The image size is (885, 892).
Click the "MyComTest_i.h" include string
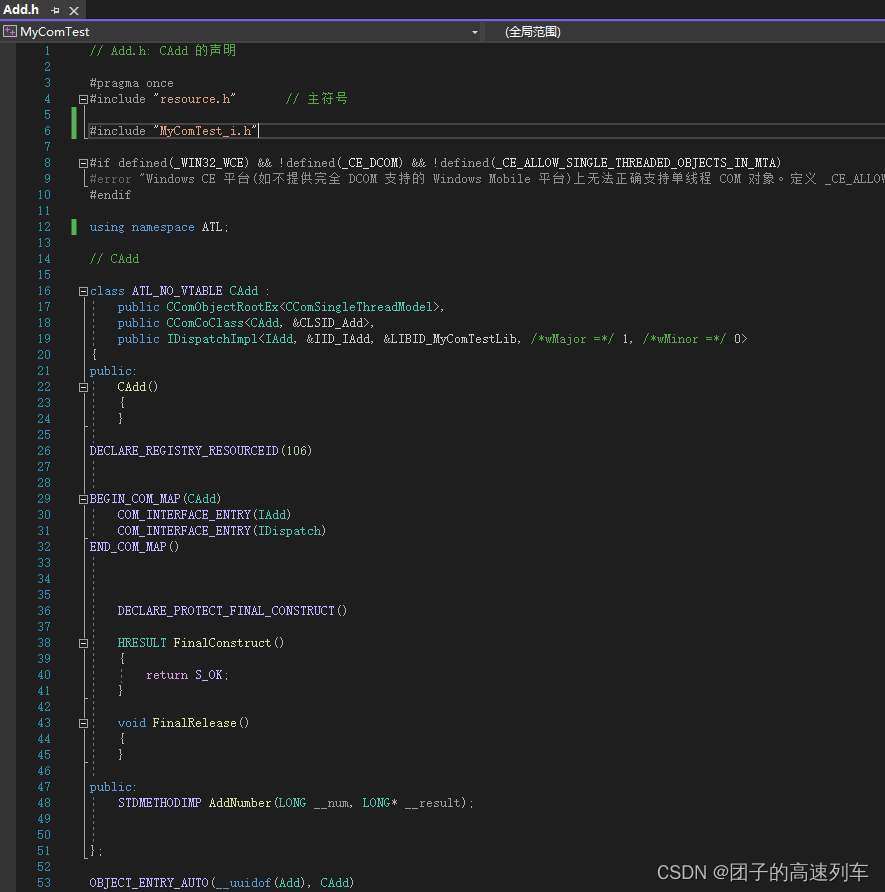click(x=205, y=131)
